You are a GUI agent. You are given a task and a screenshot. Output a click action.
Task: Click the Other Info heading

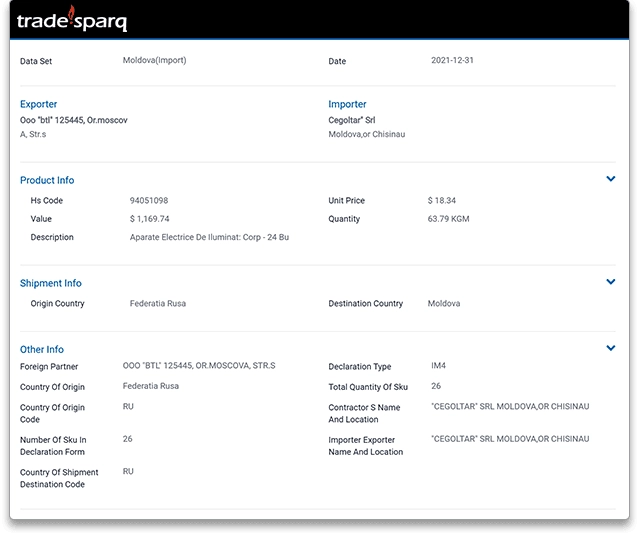pos(42,349)
